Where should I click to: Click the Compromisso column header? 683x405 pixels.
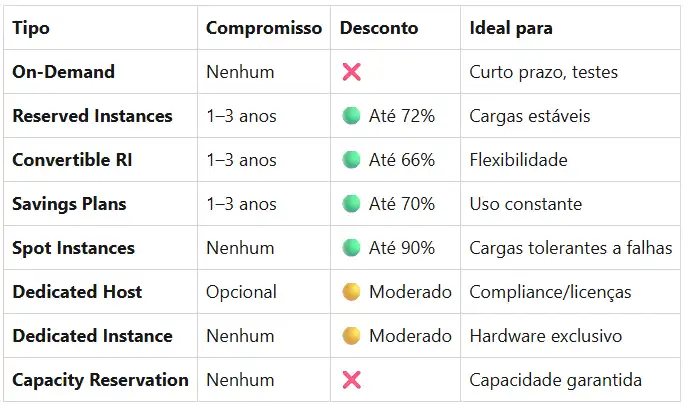tap(264, 28)
